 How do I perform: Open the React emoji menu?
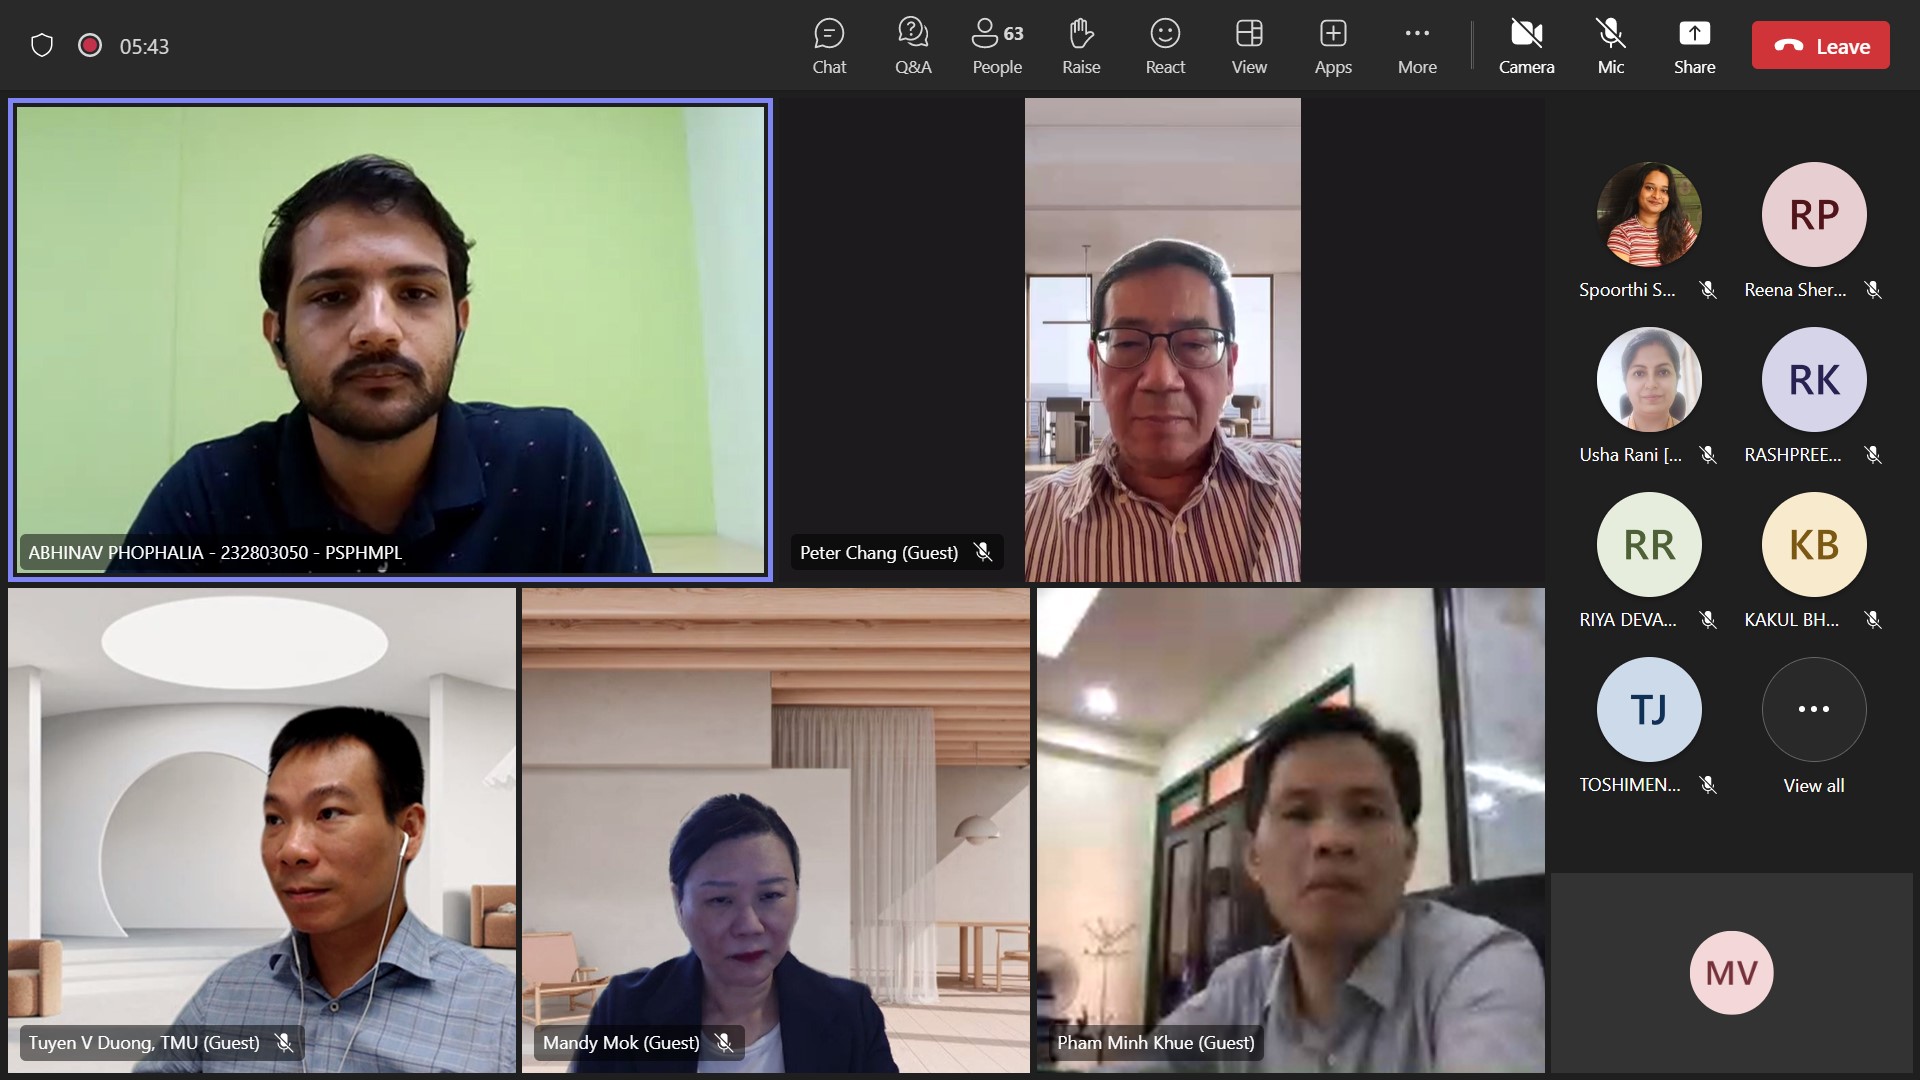pyautogui.click(x=1164, y=46)
